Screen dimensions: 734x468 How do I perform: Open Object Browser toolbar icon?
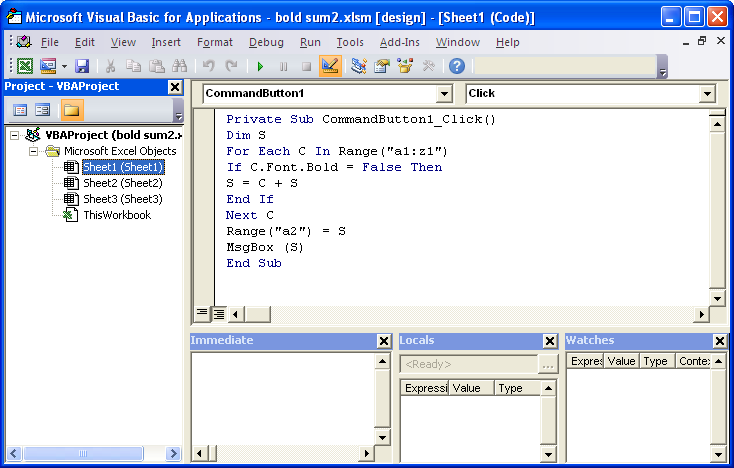tap(405, 66)
